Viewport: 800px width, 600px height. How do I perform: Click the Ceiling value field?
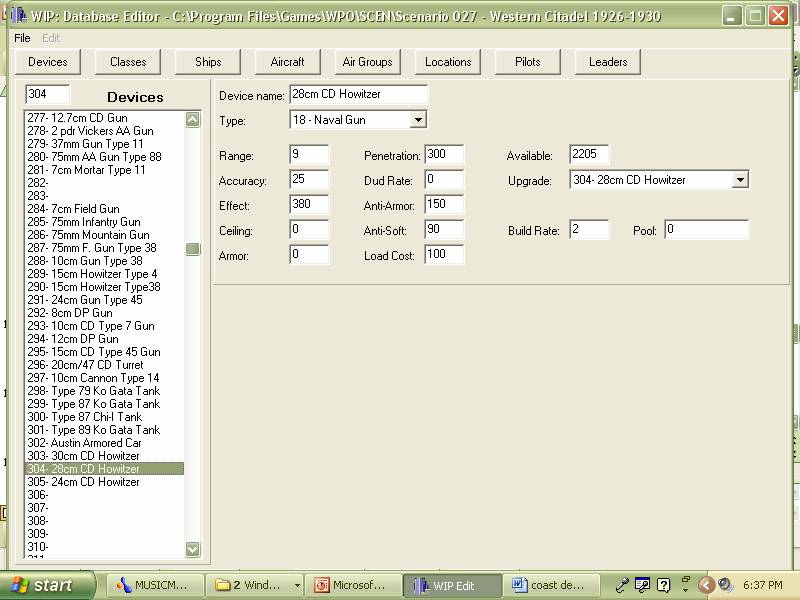click(x=309, y=229)
